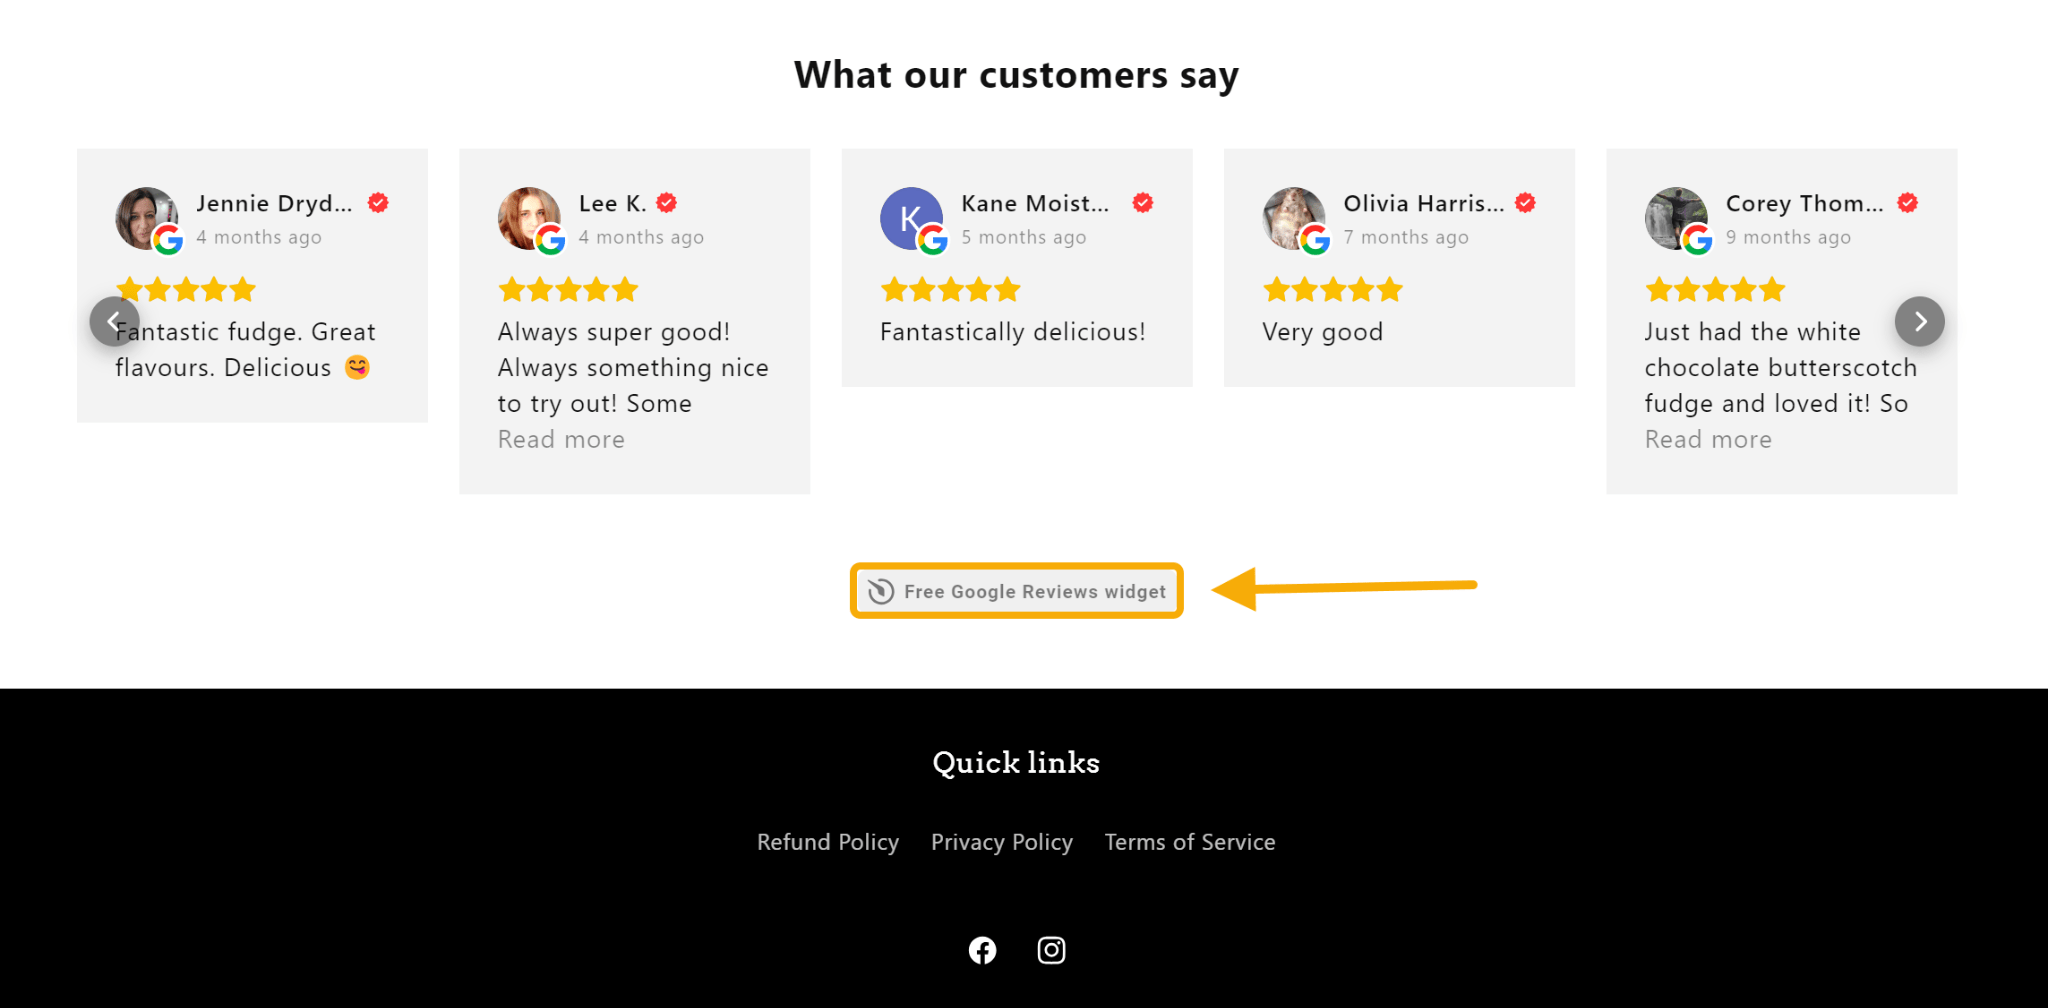Click the Free Google Reviews widget button
The height and width of the screenshot is (1008, 2048).
pos(1016,591)
